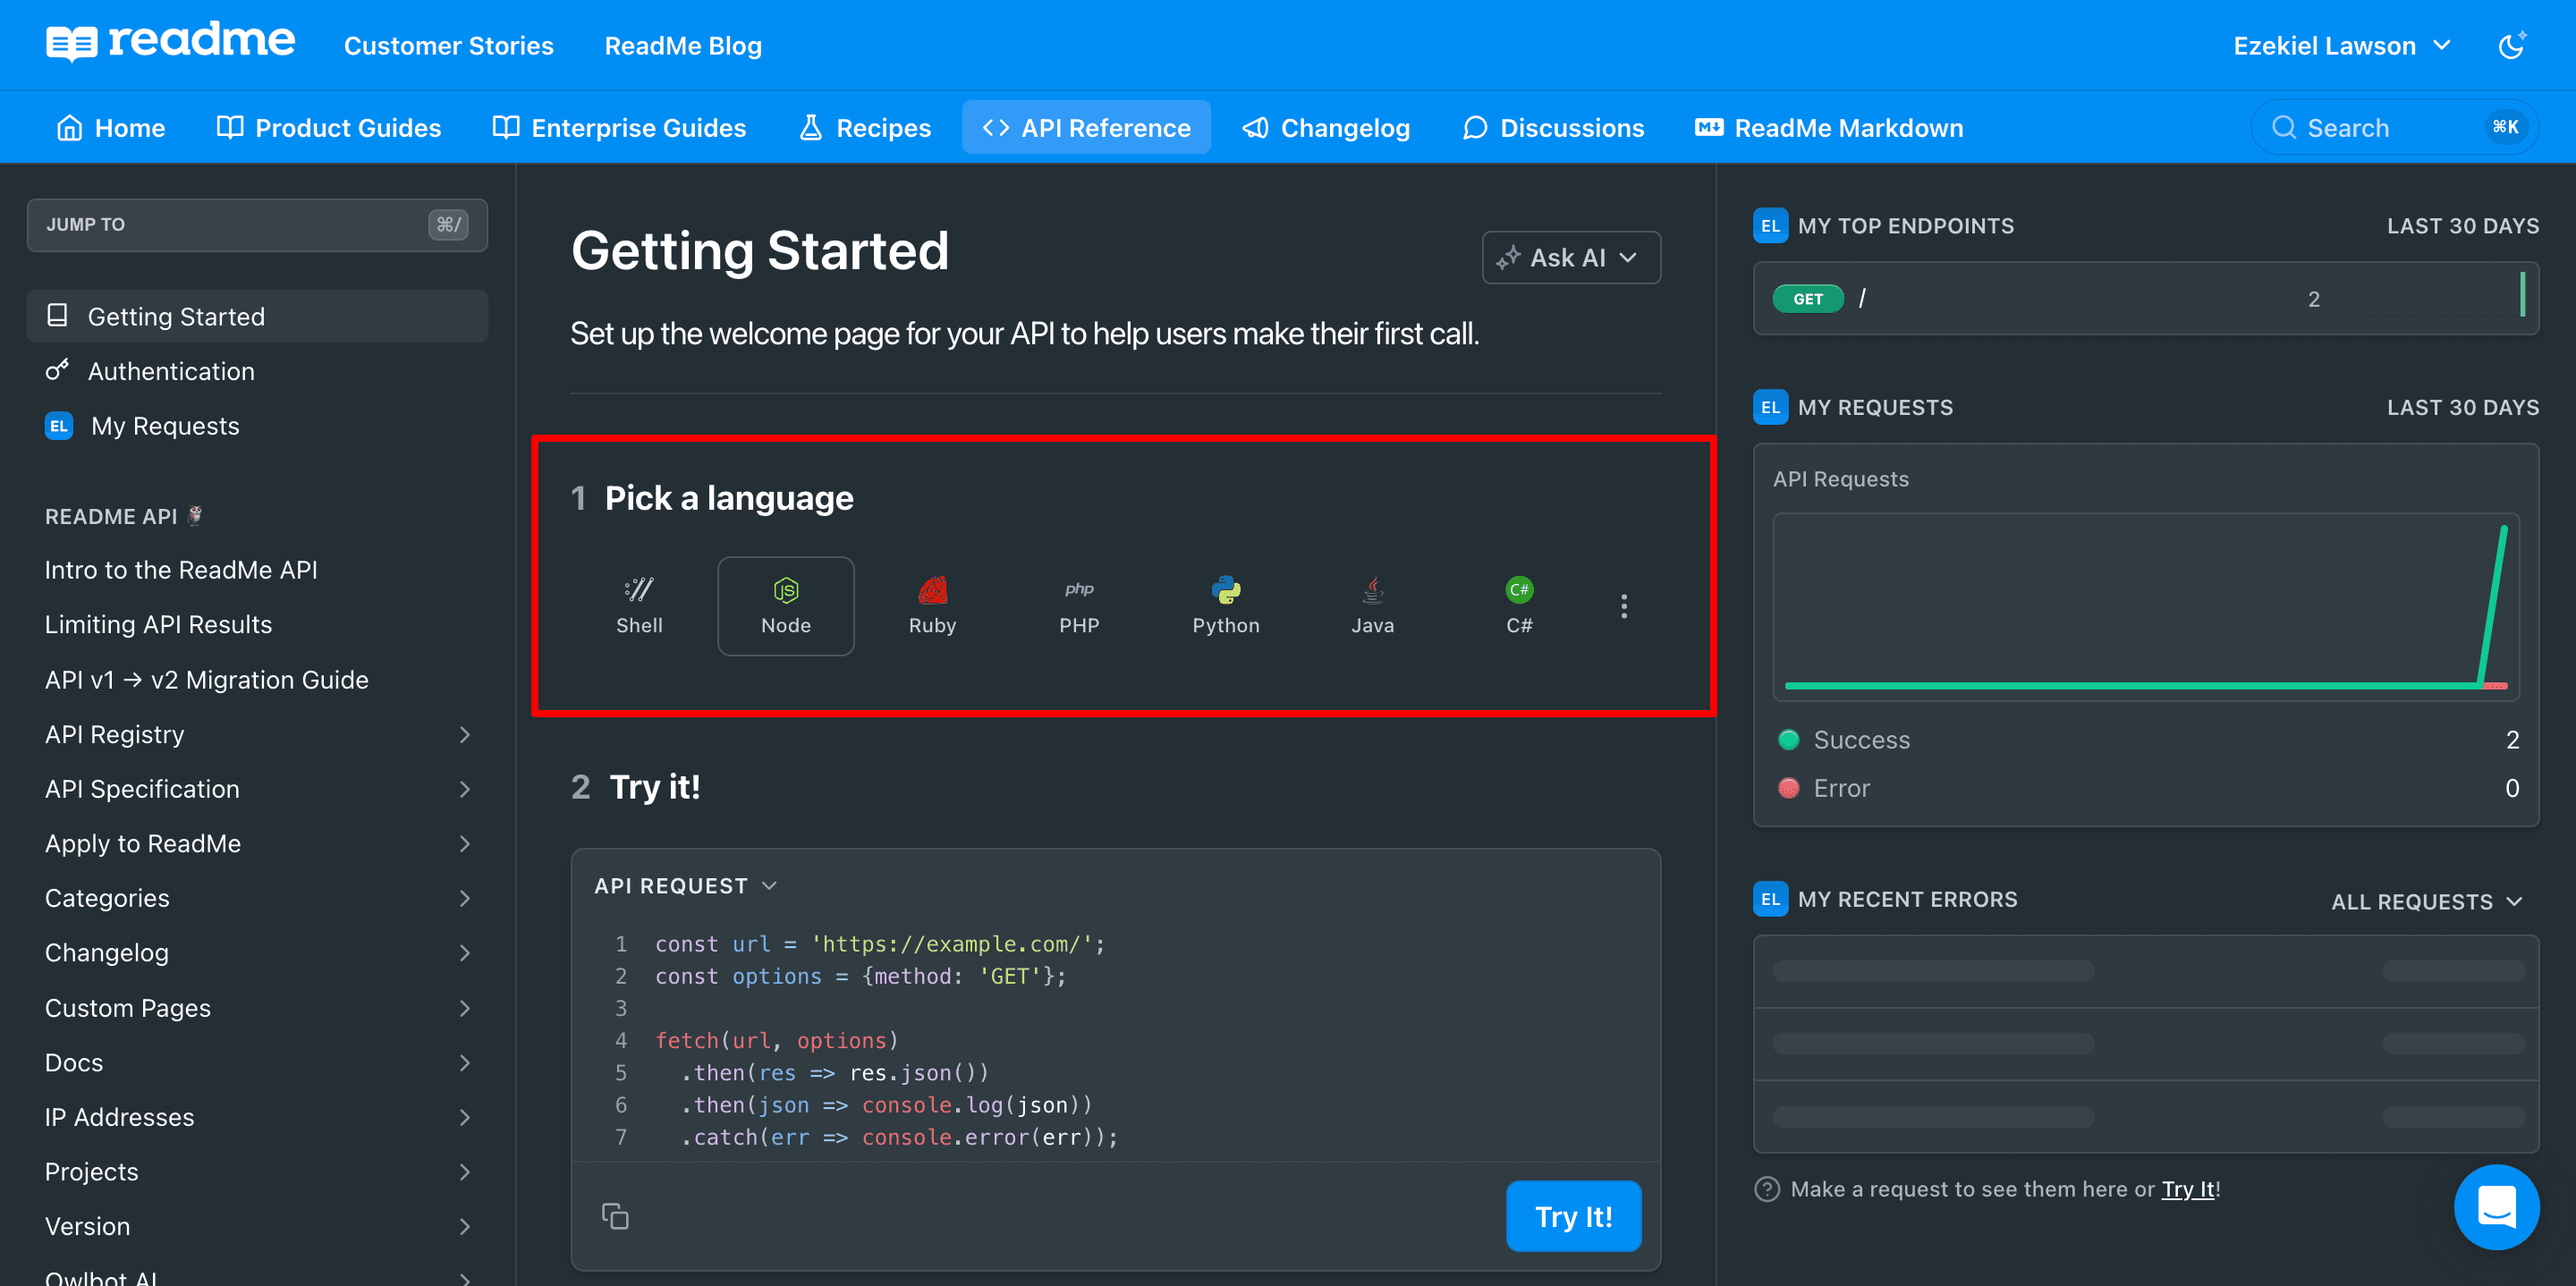
Task: Switch to the Changelog tab
Action: tap(1326, 128)
